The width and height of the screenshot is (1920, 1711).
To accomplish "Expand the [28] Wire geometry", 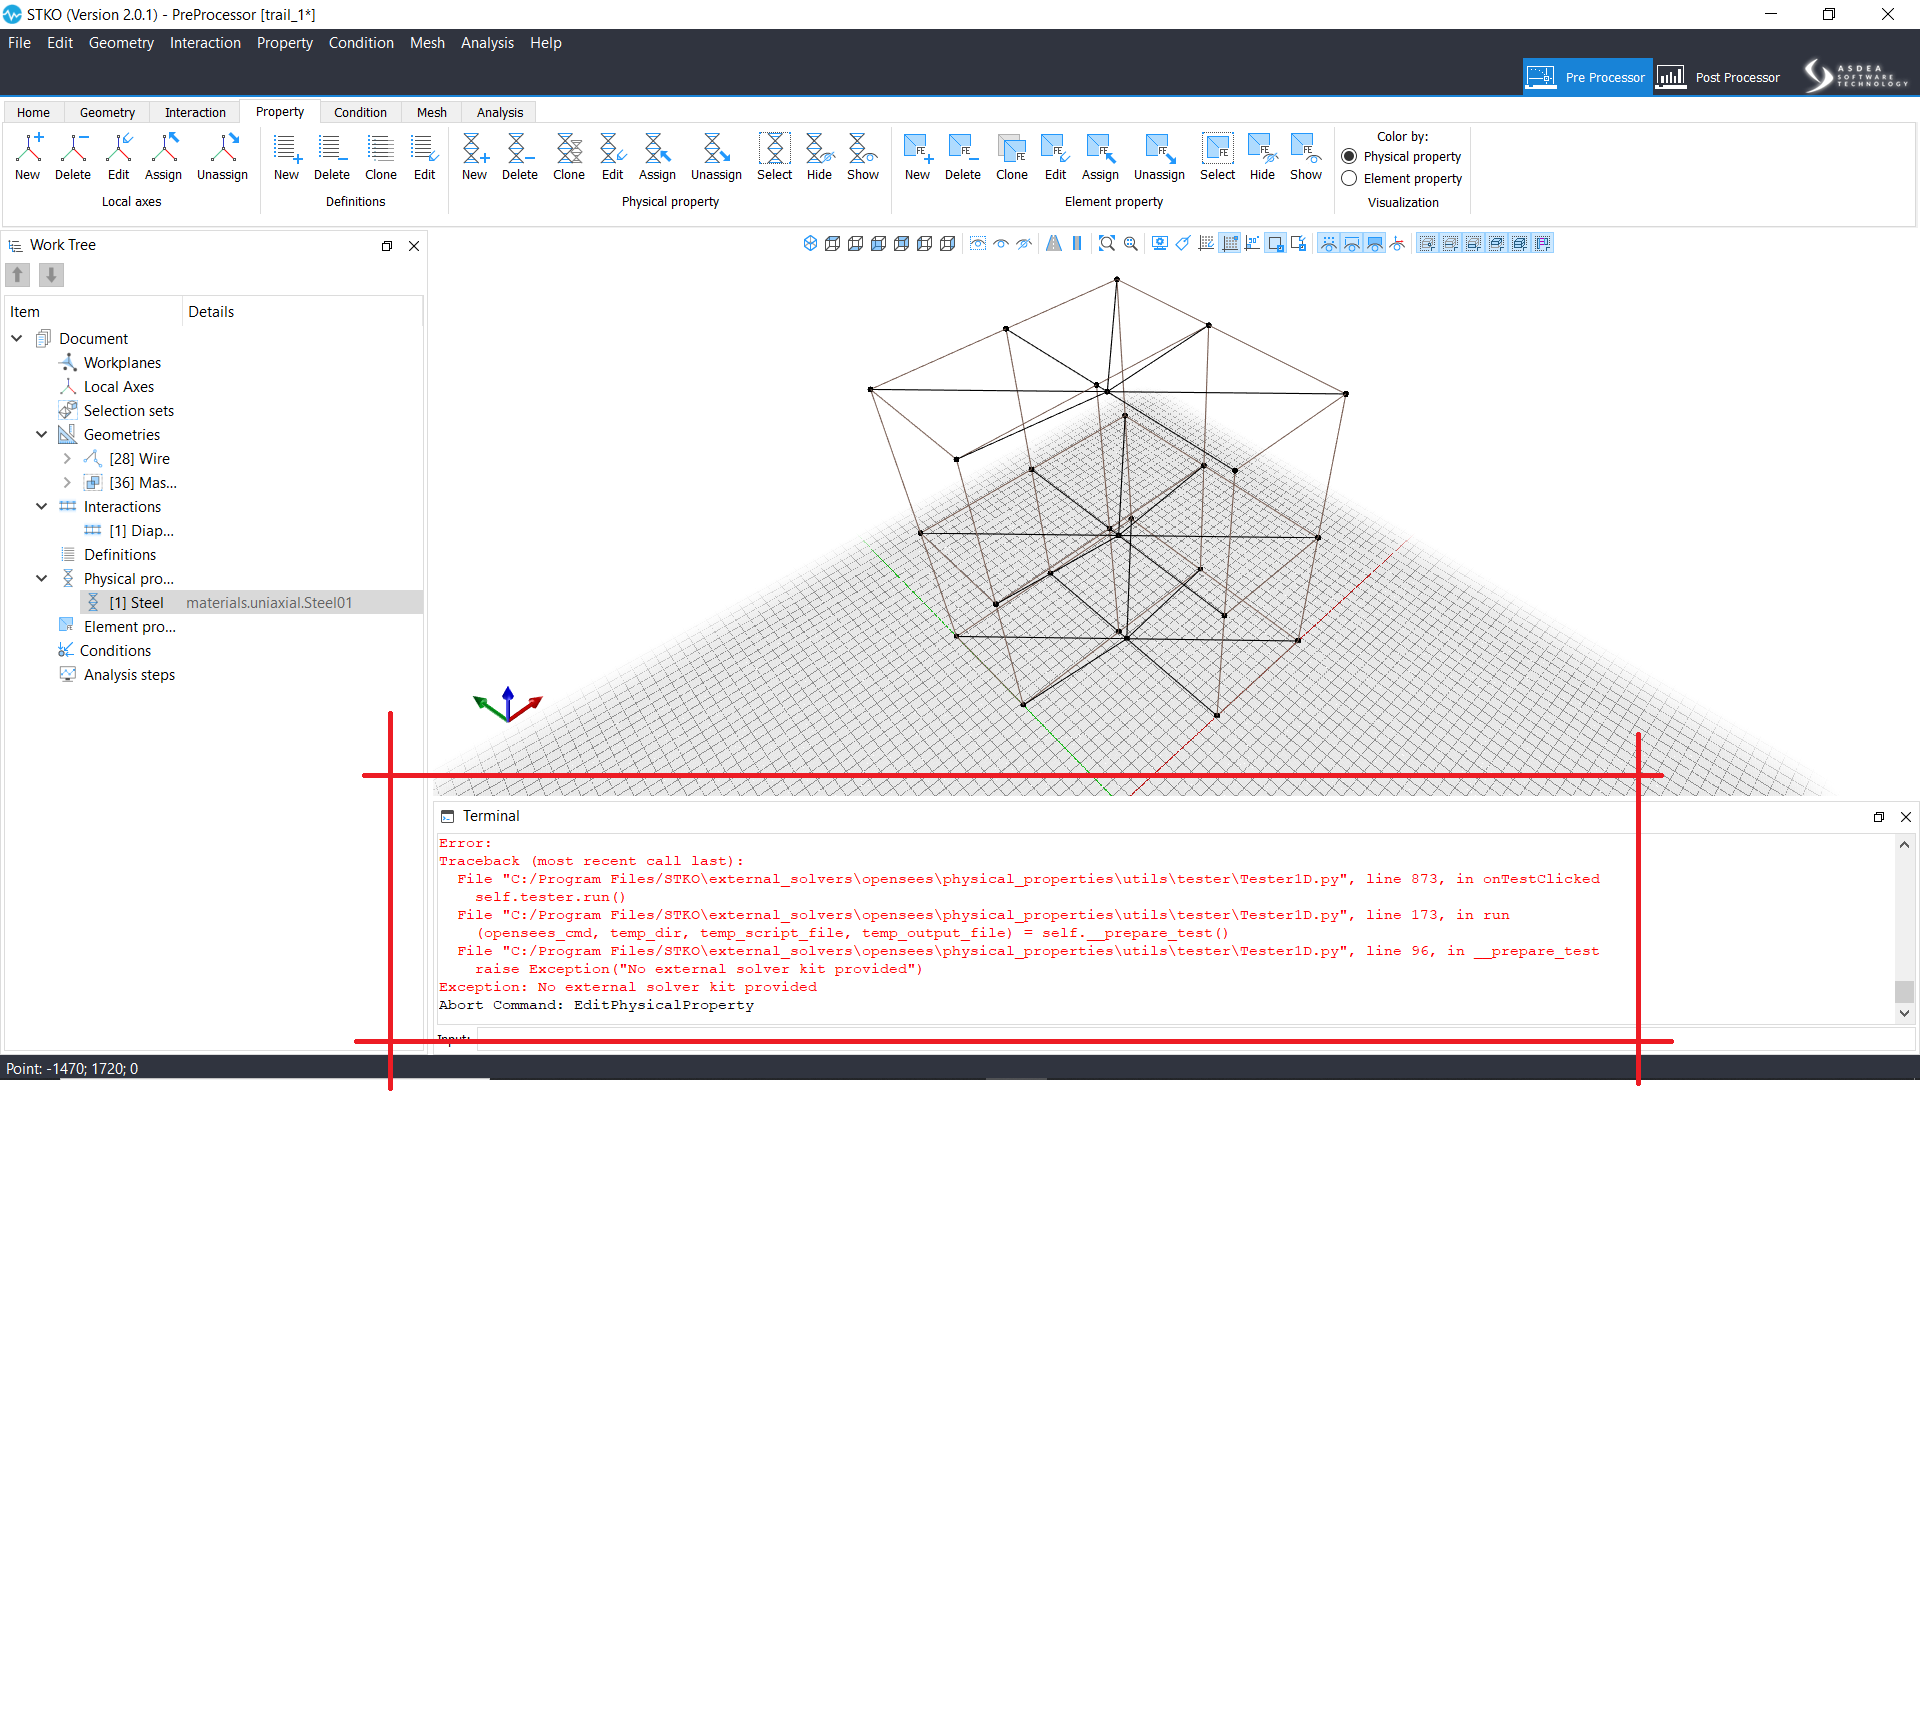I will pyautogui.click(x=67, y=458).
